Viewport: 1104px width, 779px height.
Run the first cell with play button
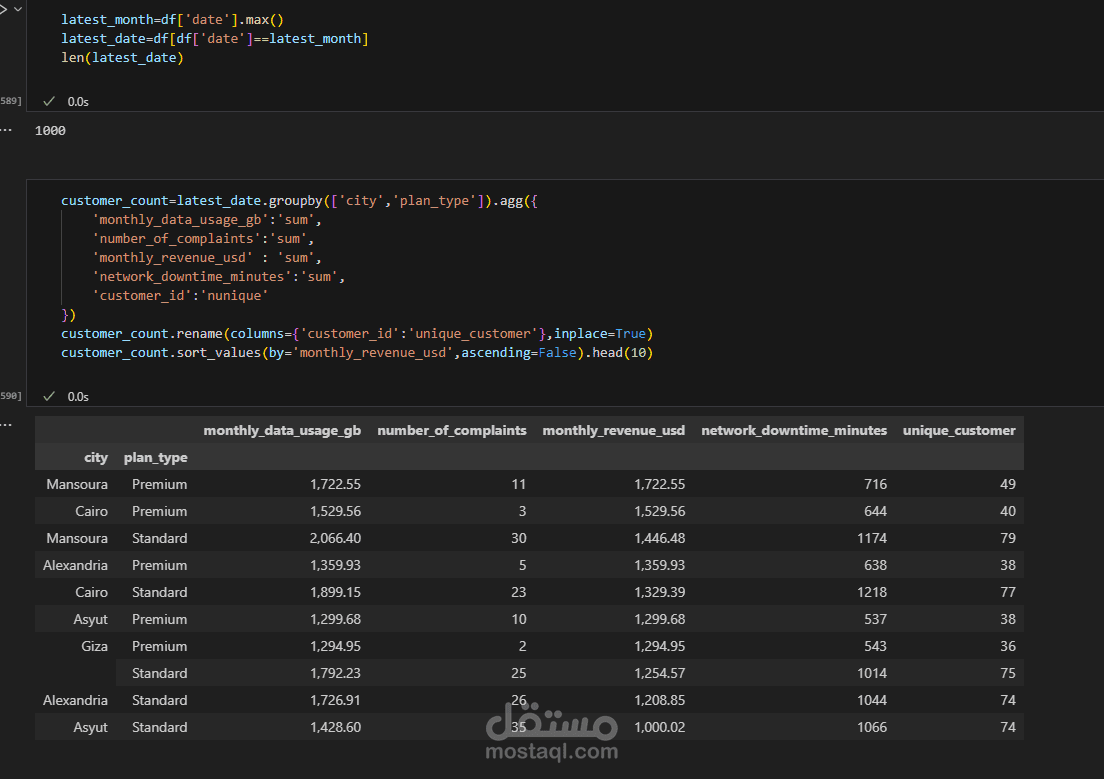(x=3, y=8)
